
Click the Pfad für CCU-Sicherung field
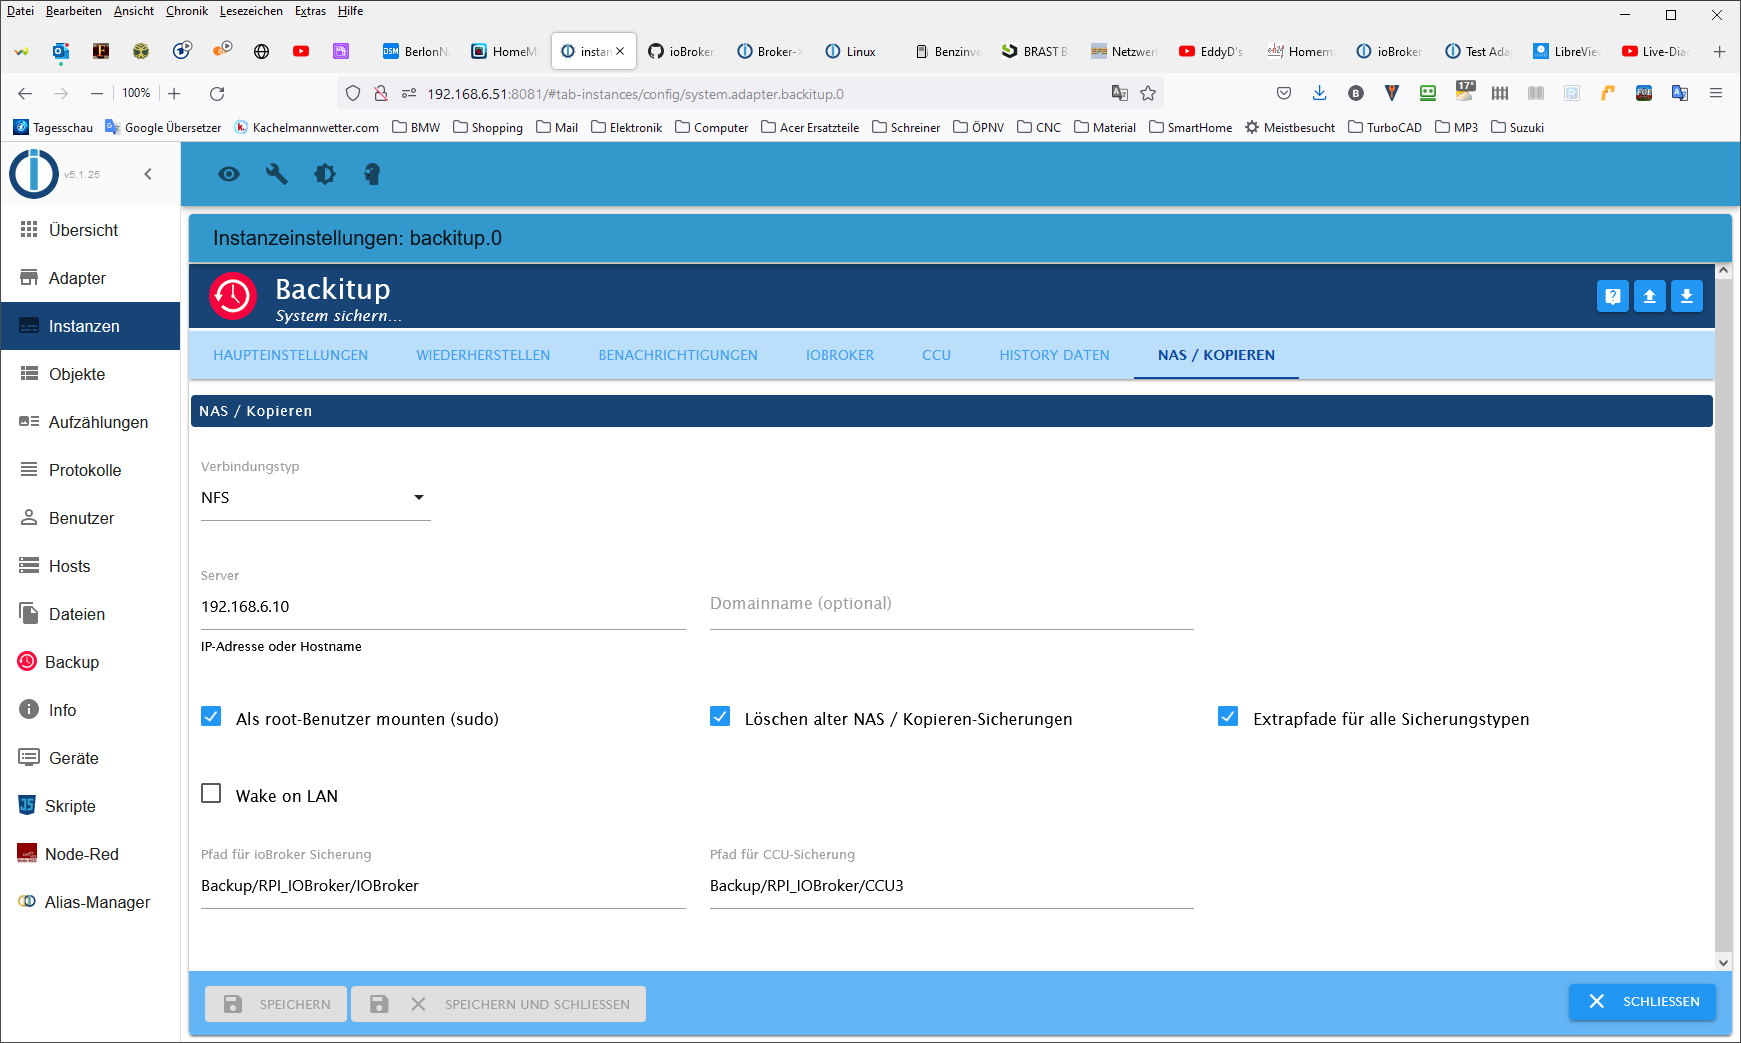952,886
